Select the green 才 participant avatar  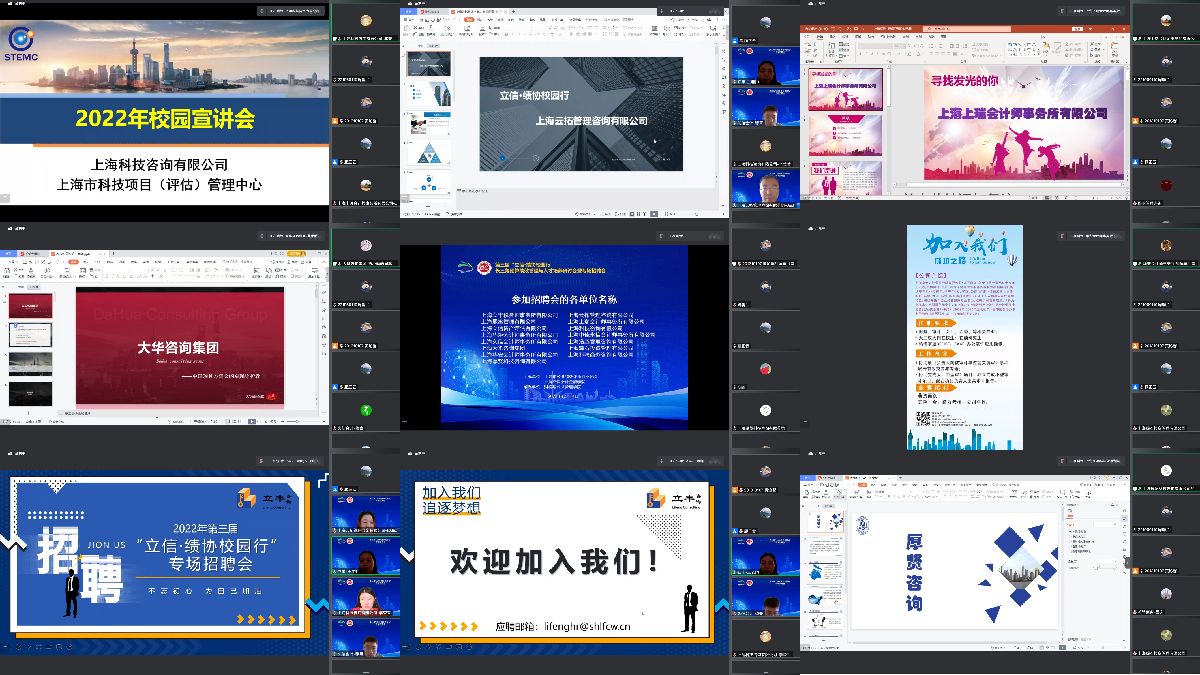tap(366, 410)
